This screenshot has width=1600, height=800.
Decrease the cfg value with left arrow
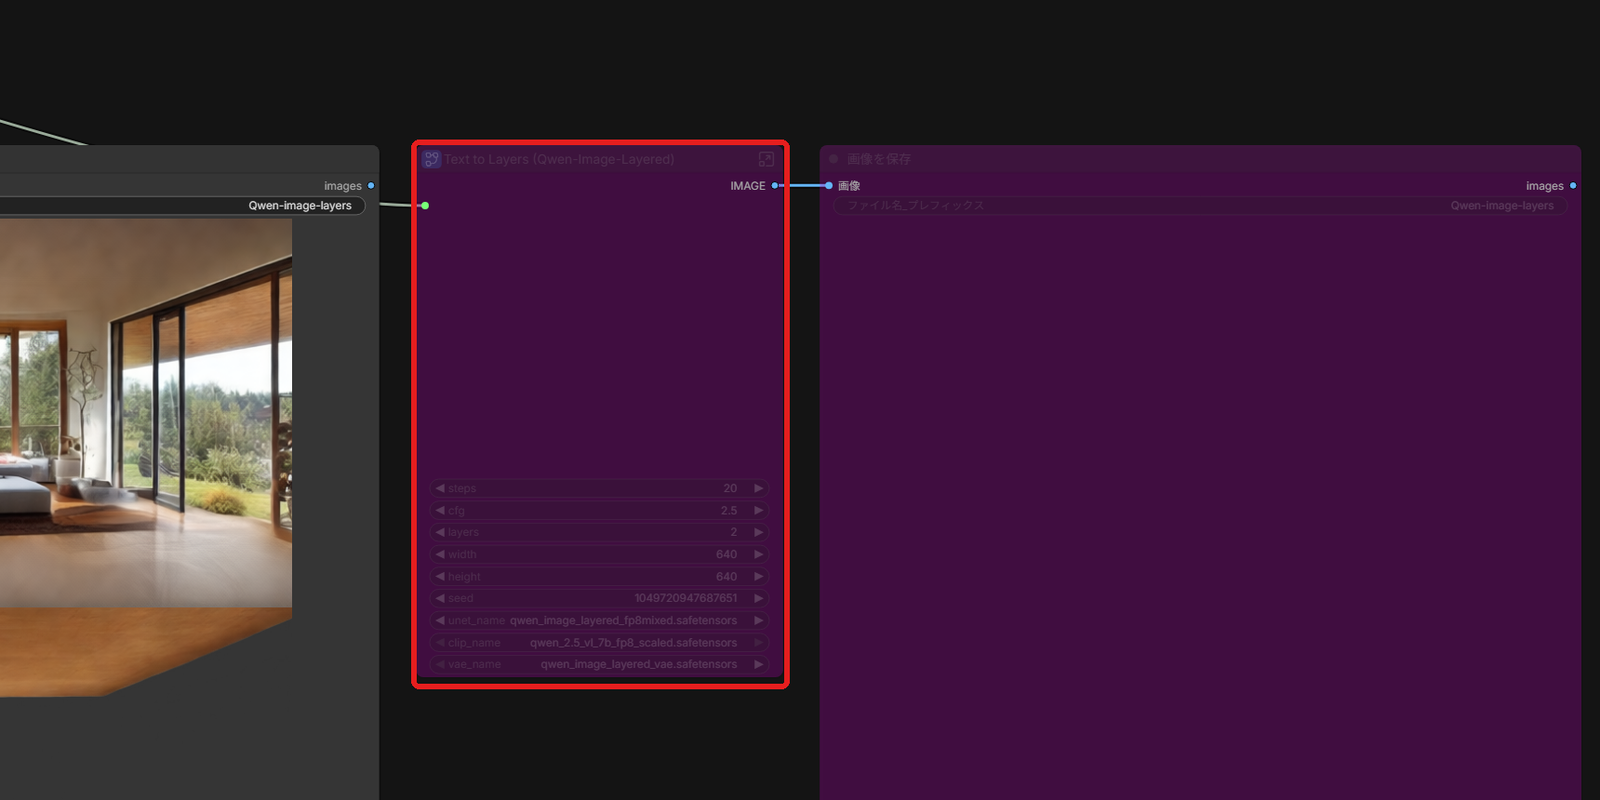[440, 510]
